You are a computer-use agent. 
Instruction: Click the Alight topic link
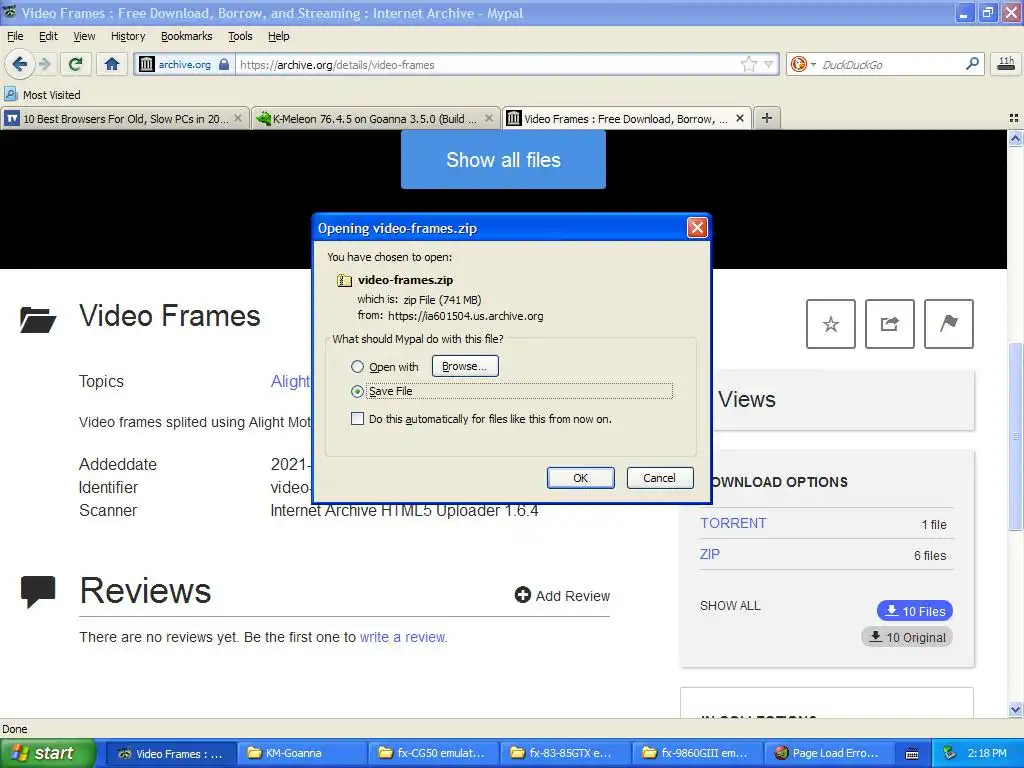coord(291,381)
